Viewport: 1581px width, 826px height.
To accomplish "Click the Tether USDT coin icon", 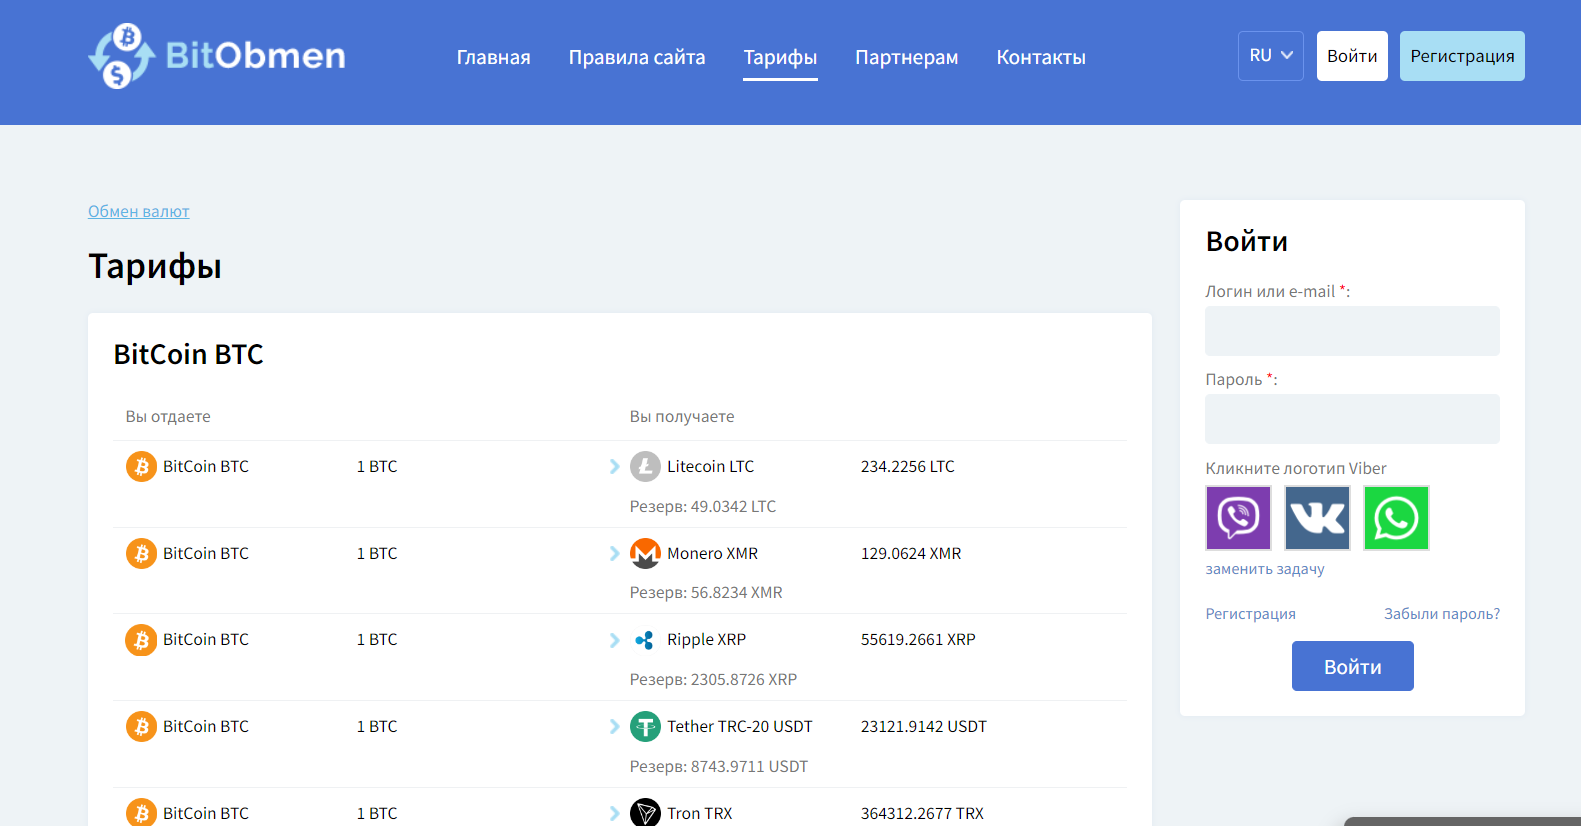I will click(x=645, y=727).
